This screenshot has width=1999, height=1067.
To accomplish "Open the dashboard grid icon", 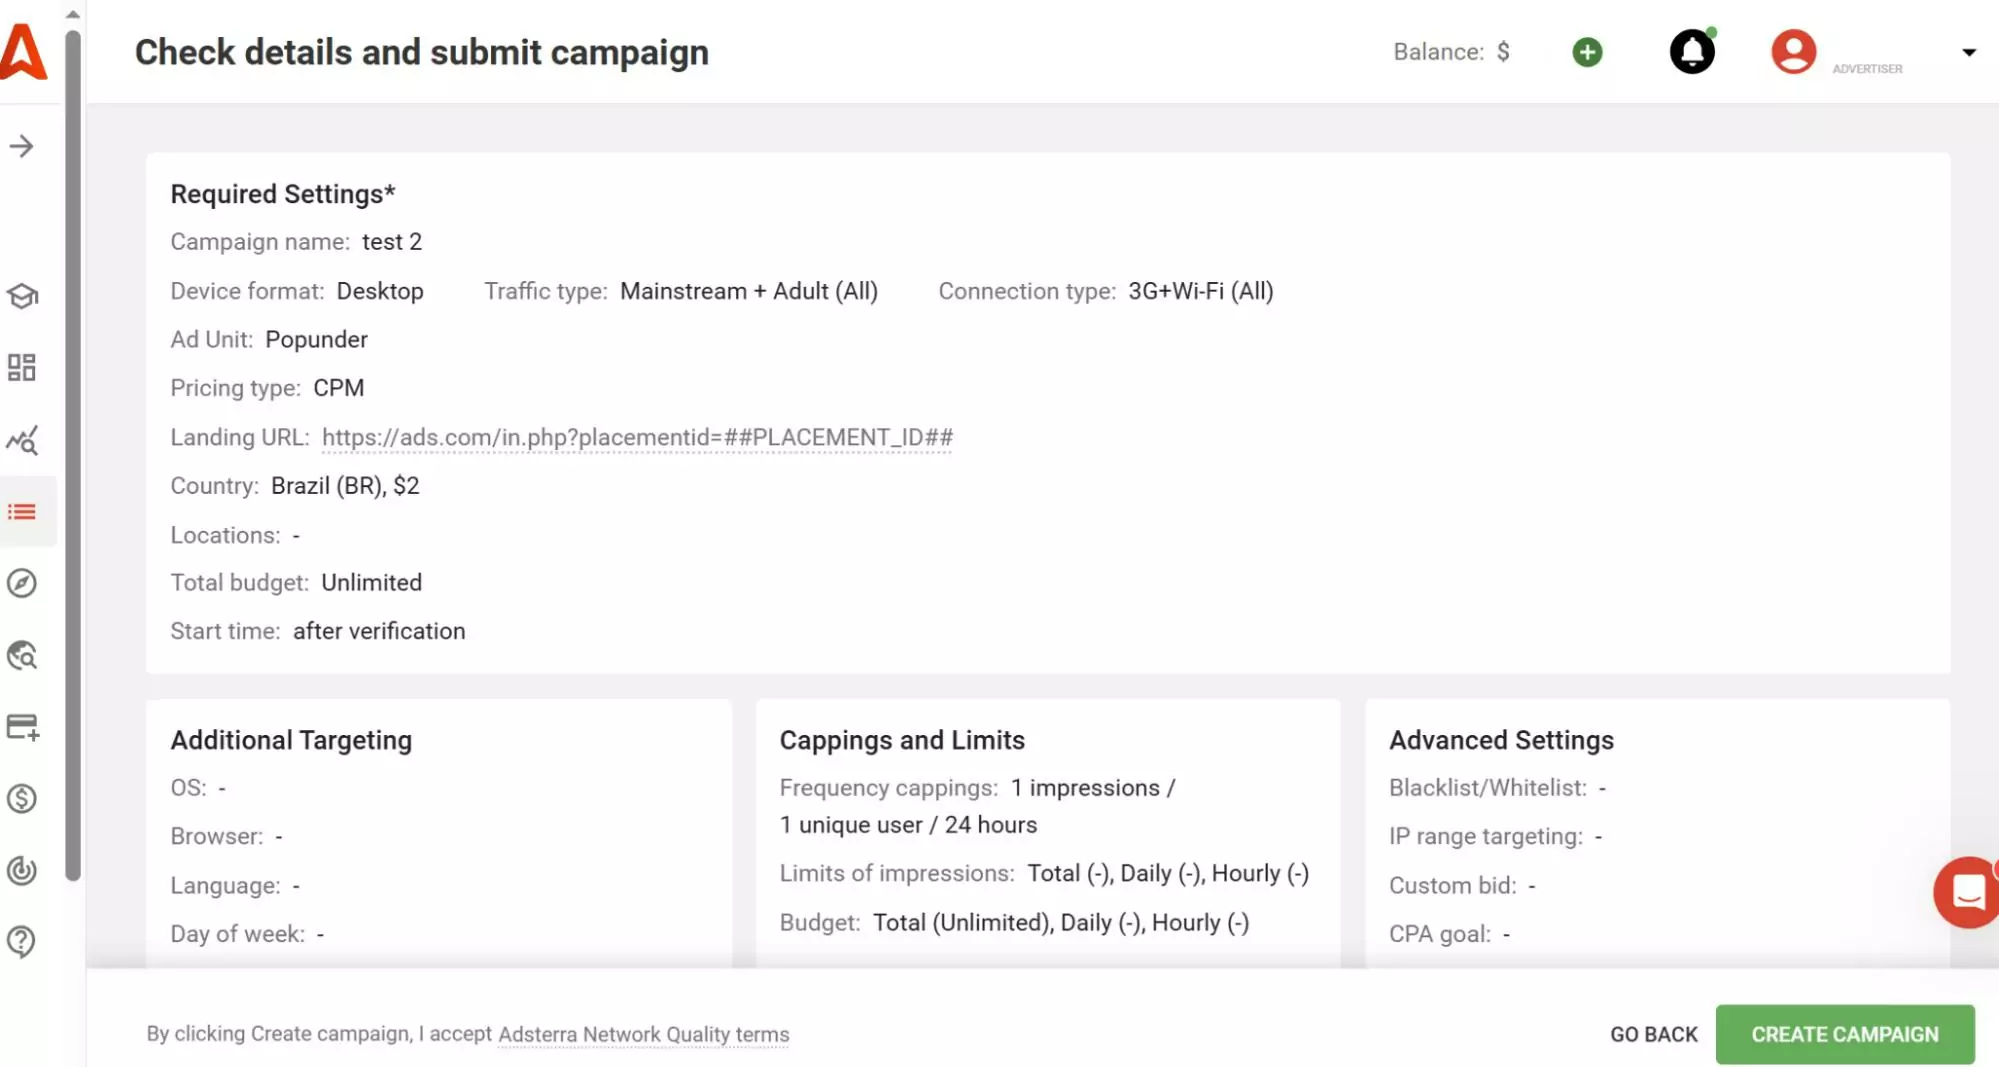I will (22, 368).
